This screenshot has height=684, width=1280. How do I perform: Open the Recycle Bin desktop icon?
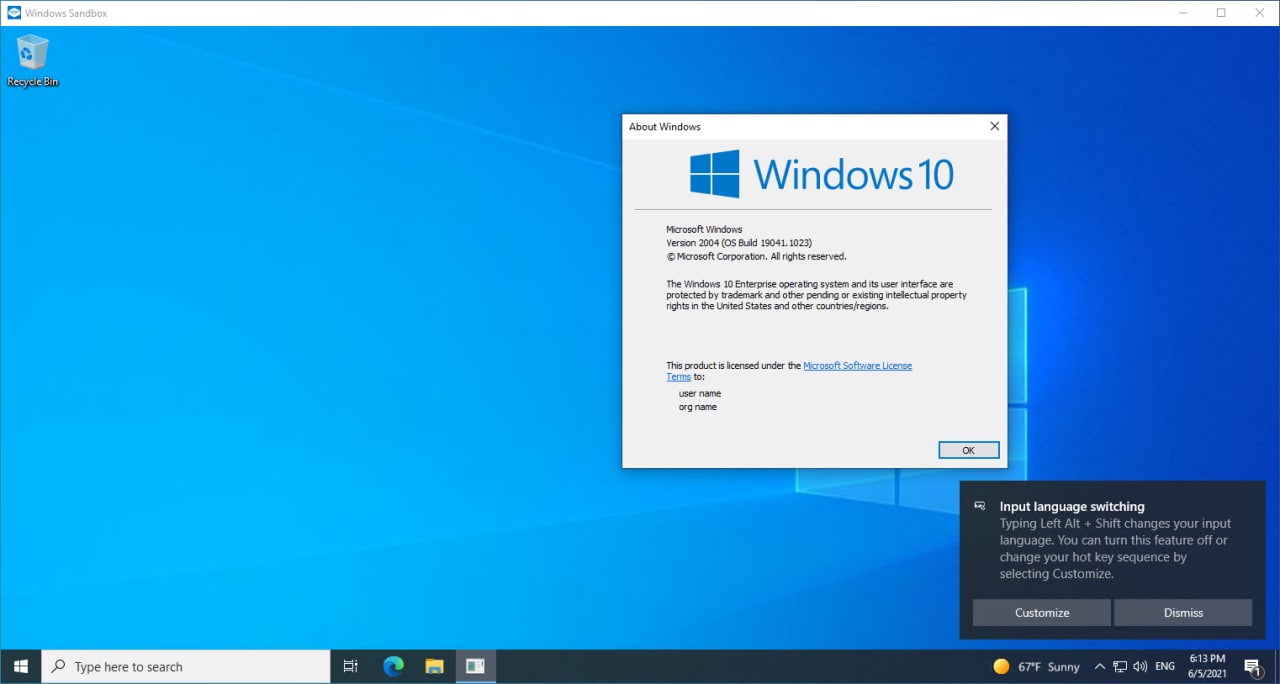coord(32,60)
